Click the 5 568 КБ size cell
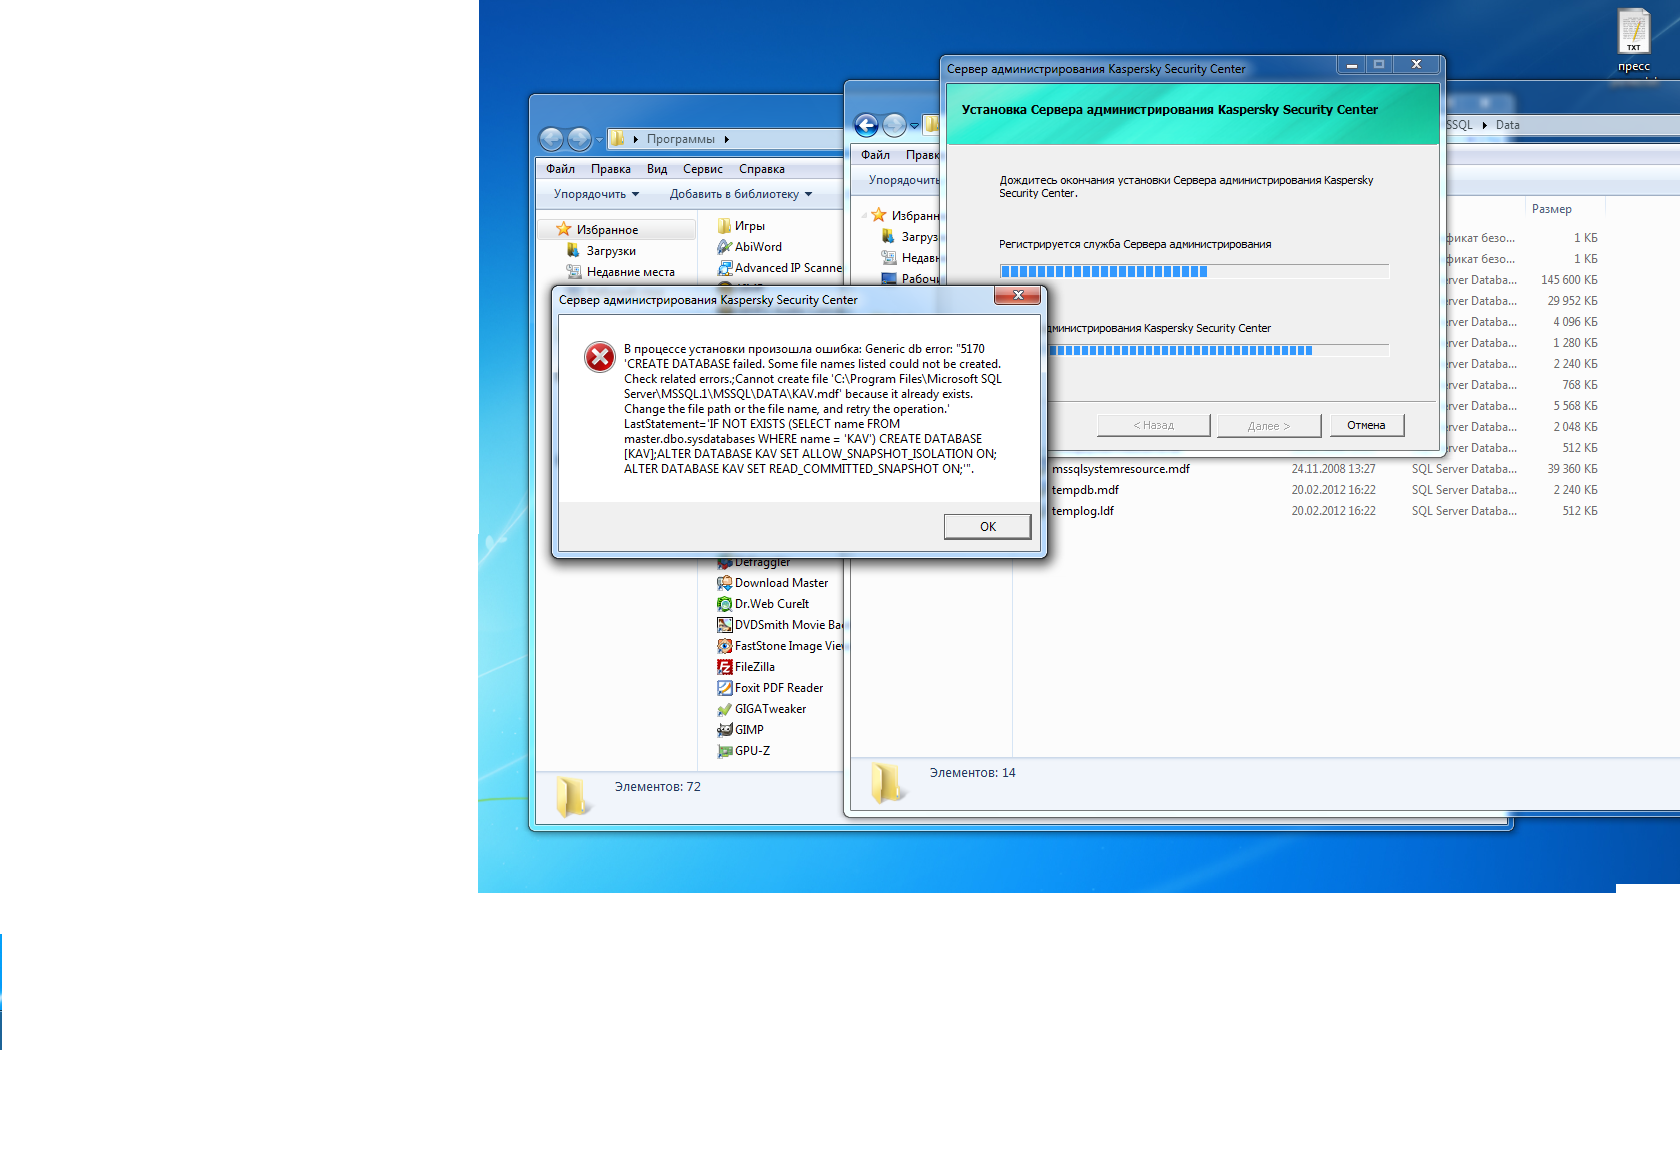Image resolution: width=1680 pixels, height=1154 pixels. 1575,406
